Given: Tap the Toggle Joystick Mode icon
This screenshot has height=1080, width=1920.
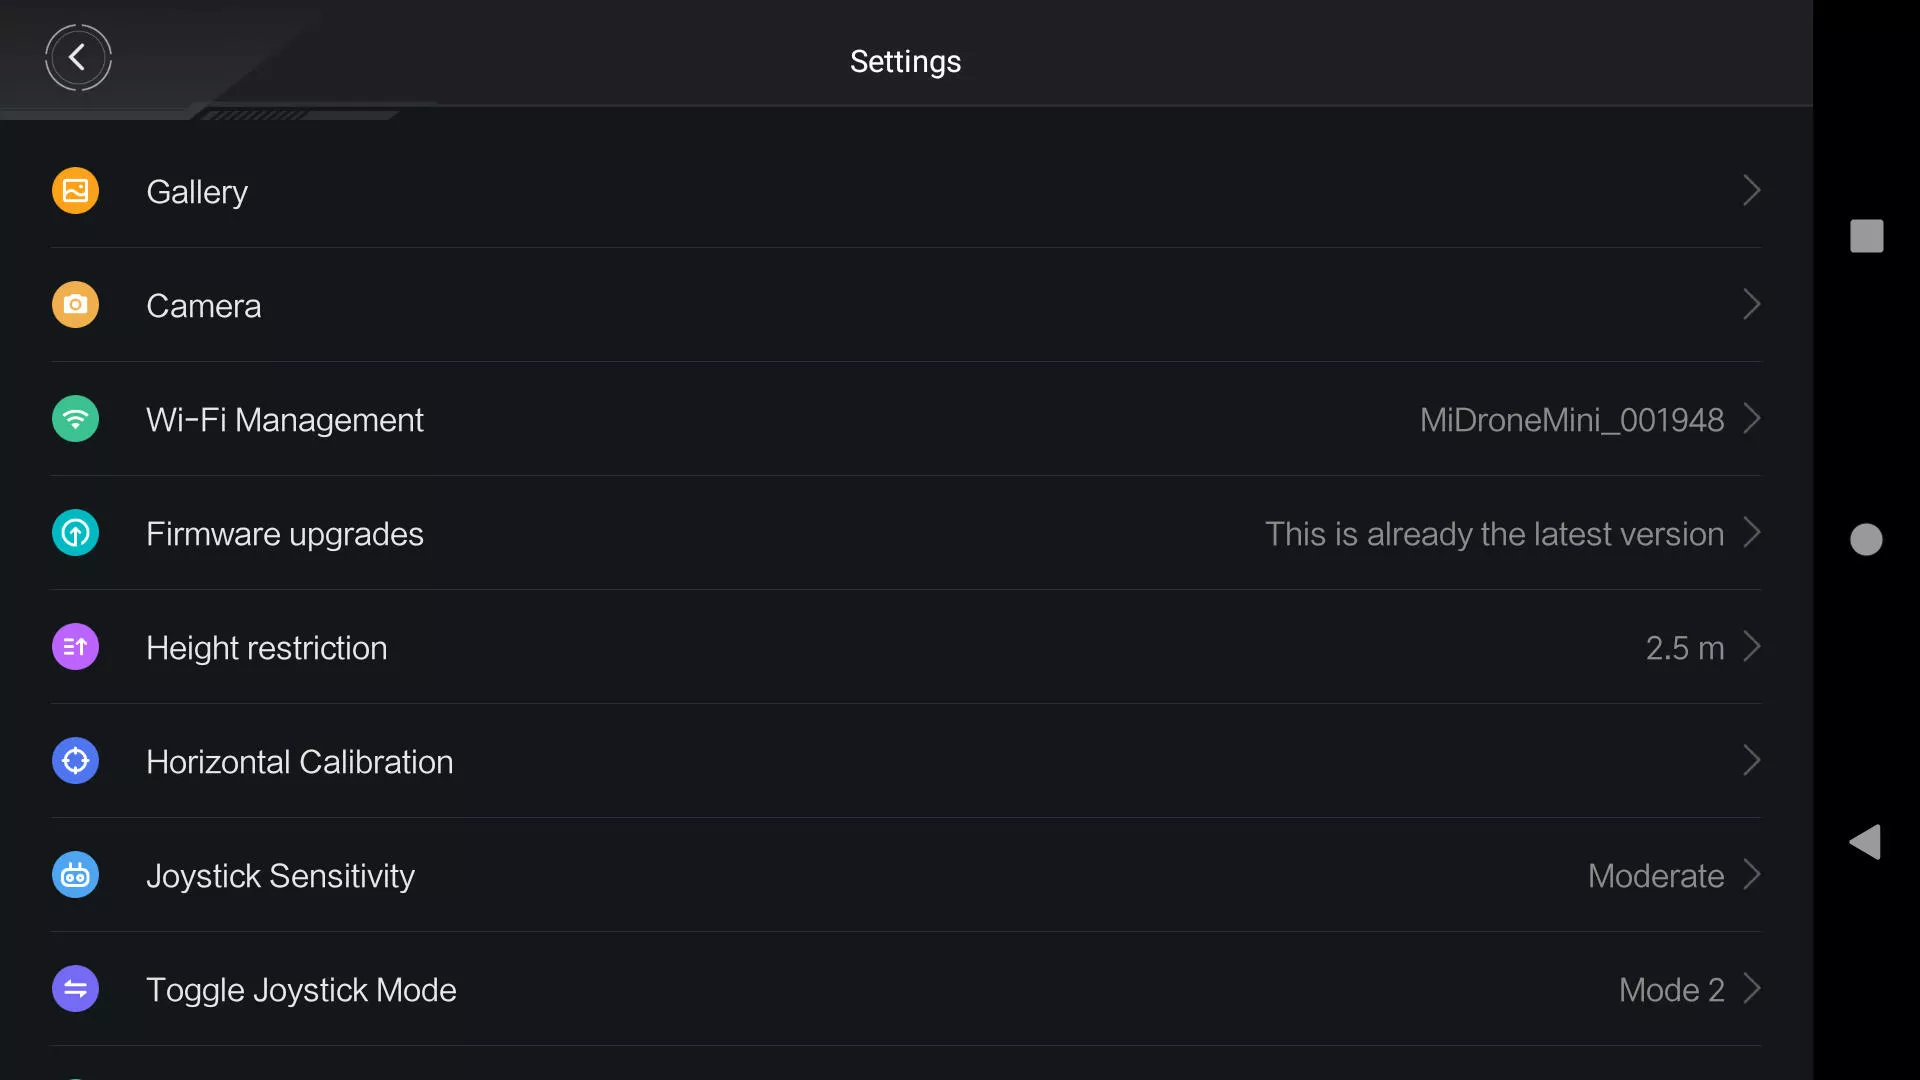Looking at the screenshot, I should pyautogui.click(x=75, y=989).
